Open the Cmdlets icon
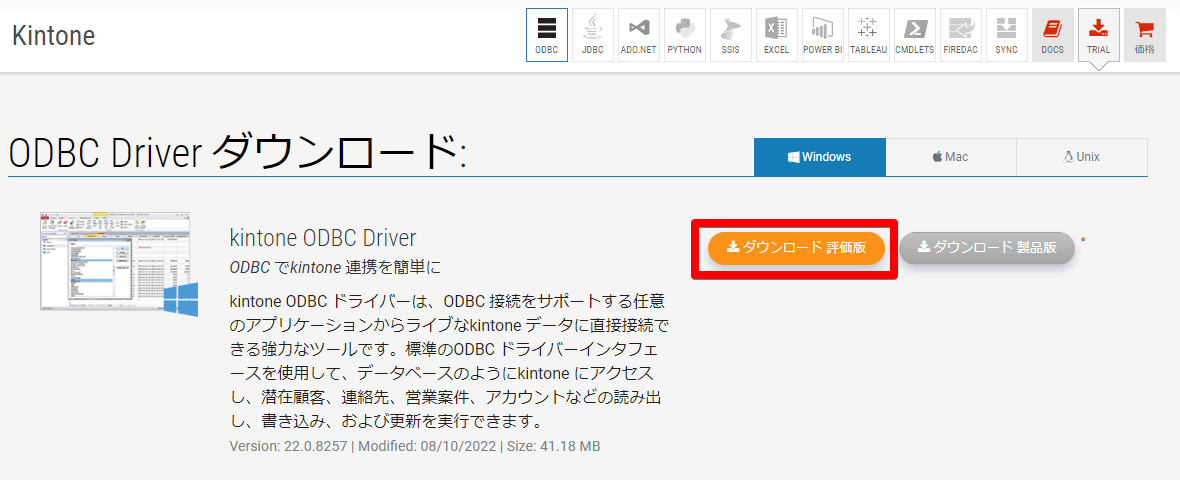 click(914, 35)
